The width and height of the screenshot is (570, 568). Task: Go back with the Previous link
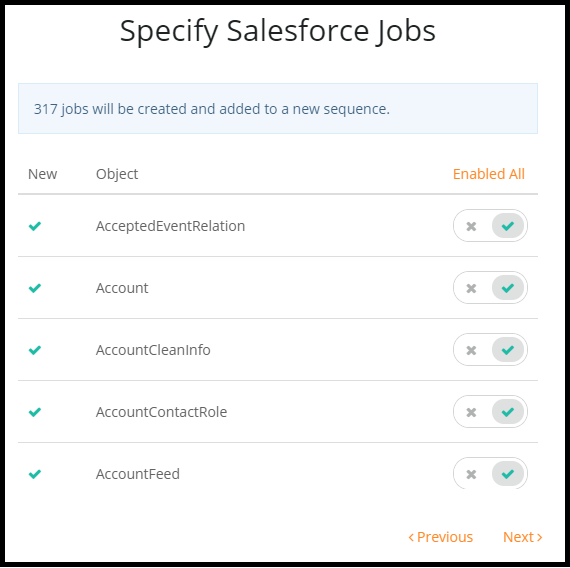tap(441, 537)
